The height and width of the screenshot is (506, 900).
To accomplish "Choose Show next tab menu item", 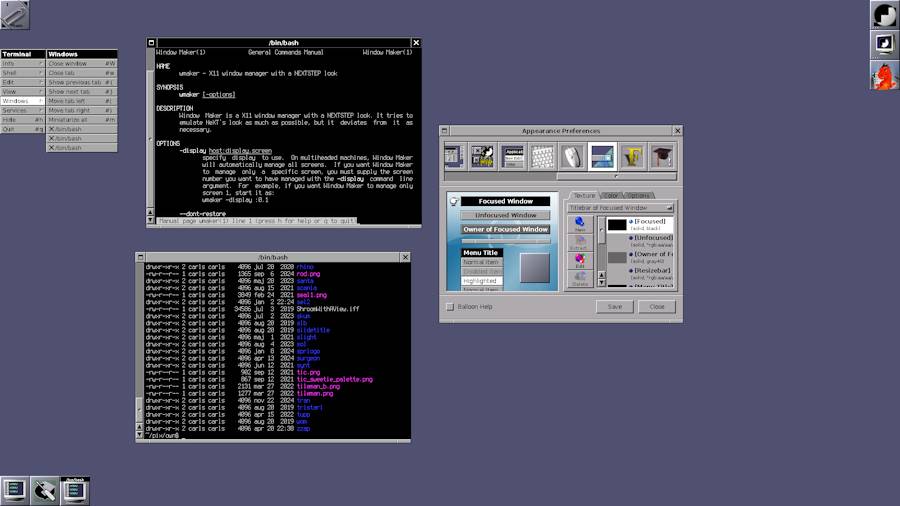I will 82,91.
